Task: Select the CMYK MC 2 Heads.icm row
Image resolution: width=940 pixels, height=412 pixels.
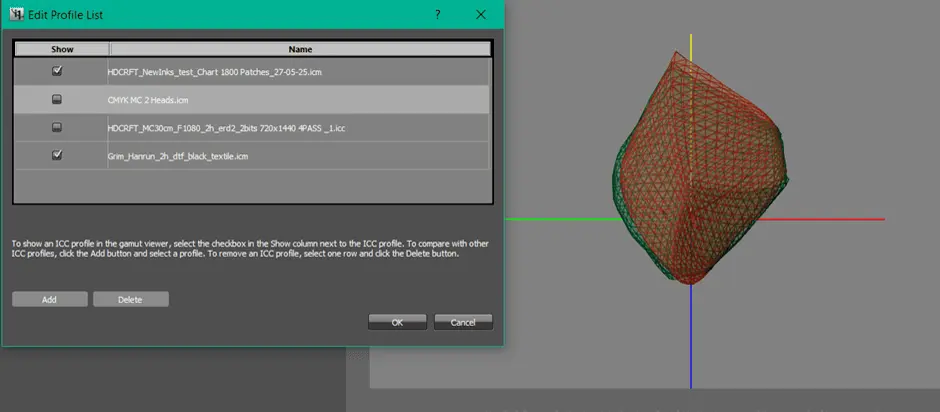Action: pos(252,100)
